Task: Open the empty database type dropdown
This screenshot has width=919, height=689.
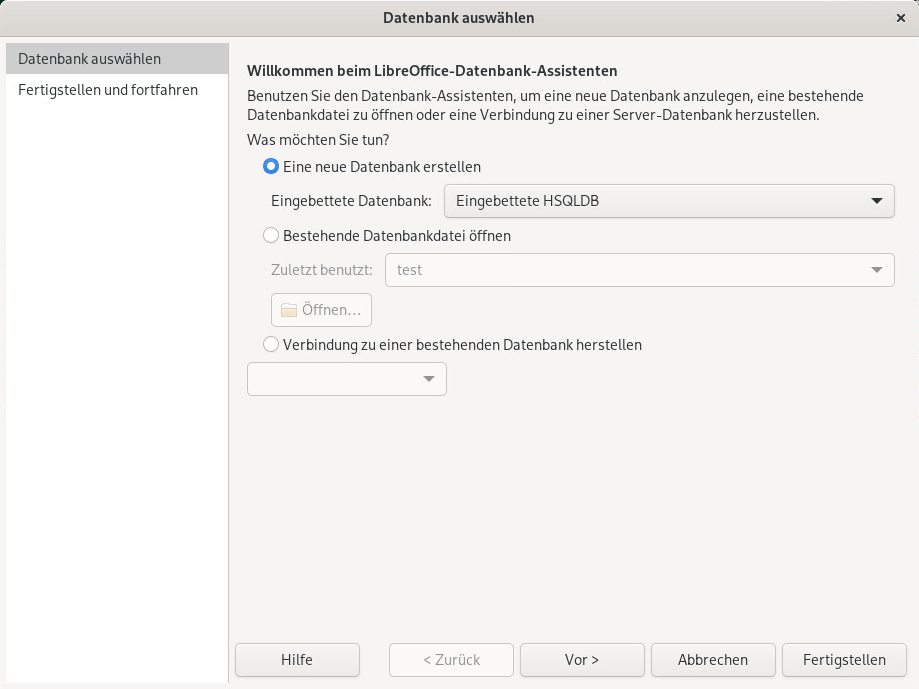Action: pyautogui.click(x=346, y=379)
